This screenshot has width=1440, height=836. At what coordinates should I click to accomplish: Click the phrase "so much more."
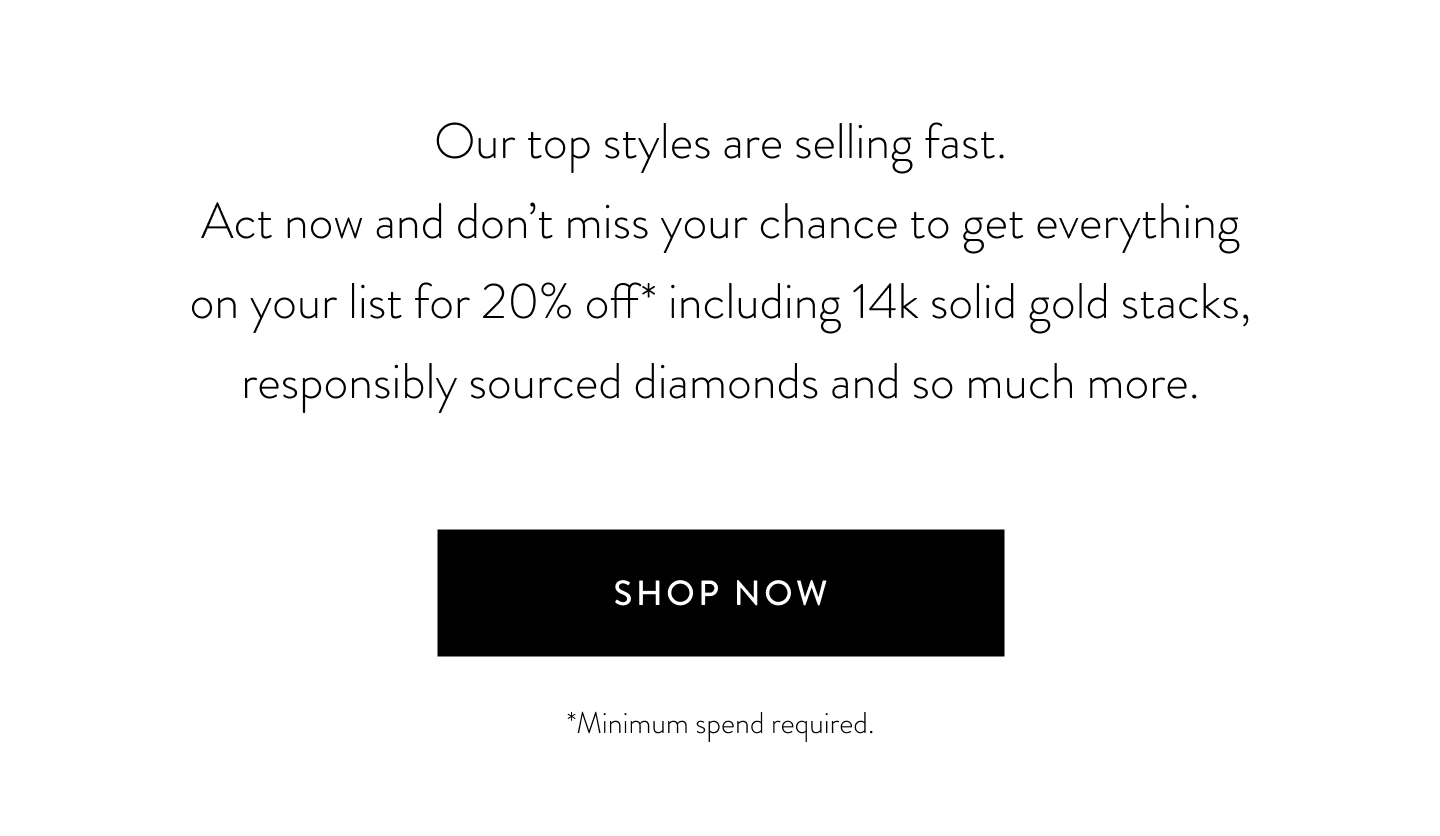[1054, 384]
